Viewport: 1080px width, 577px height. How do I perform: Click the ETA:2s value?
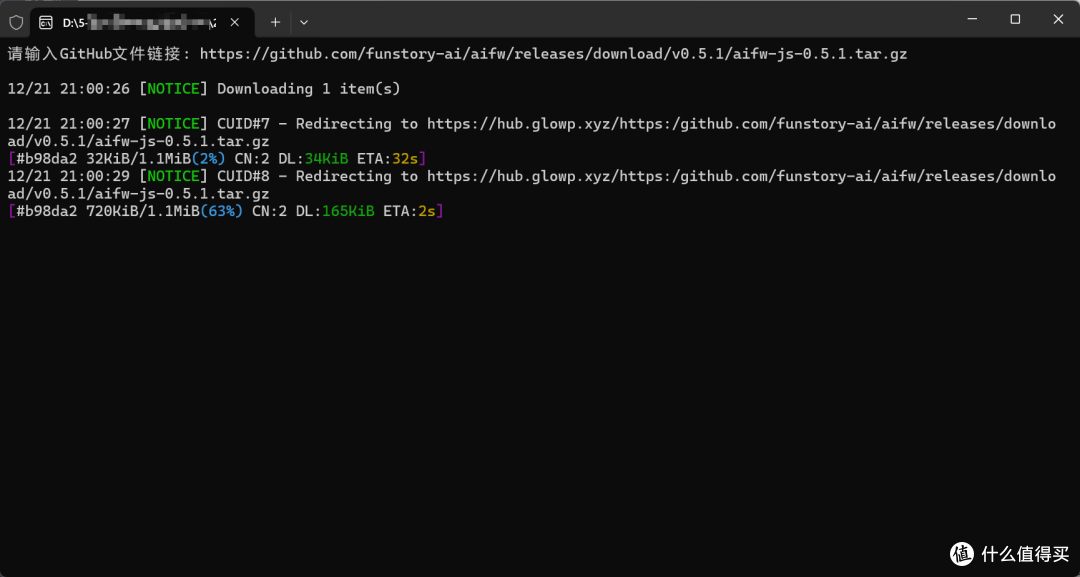(x=409, y=211)
